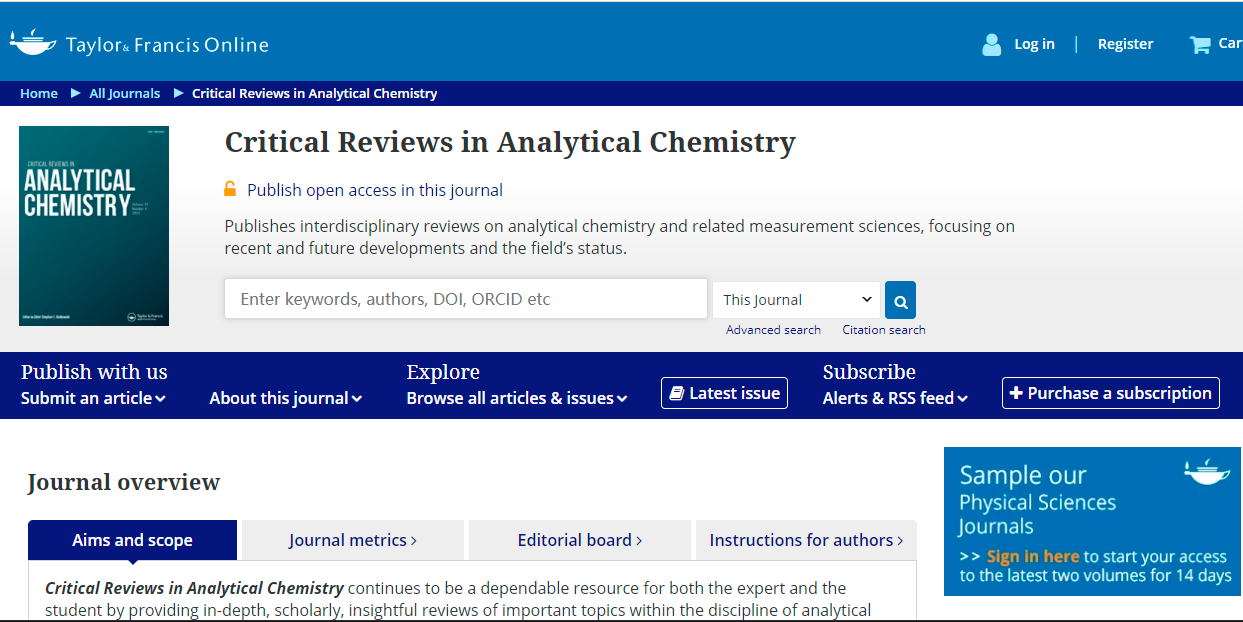Click the orange open access padlock icon
This screenshot has height=622, width=1243.
[x=230, y=189]
